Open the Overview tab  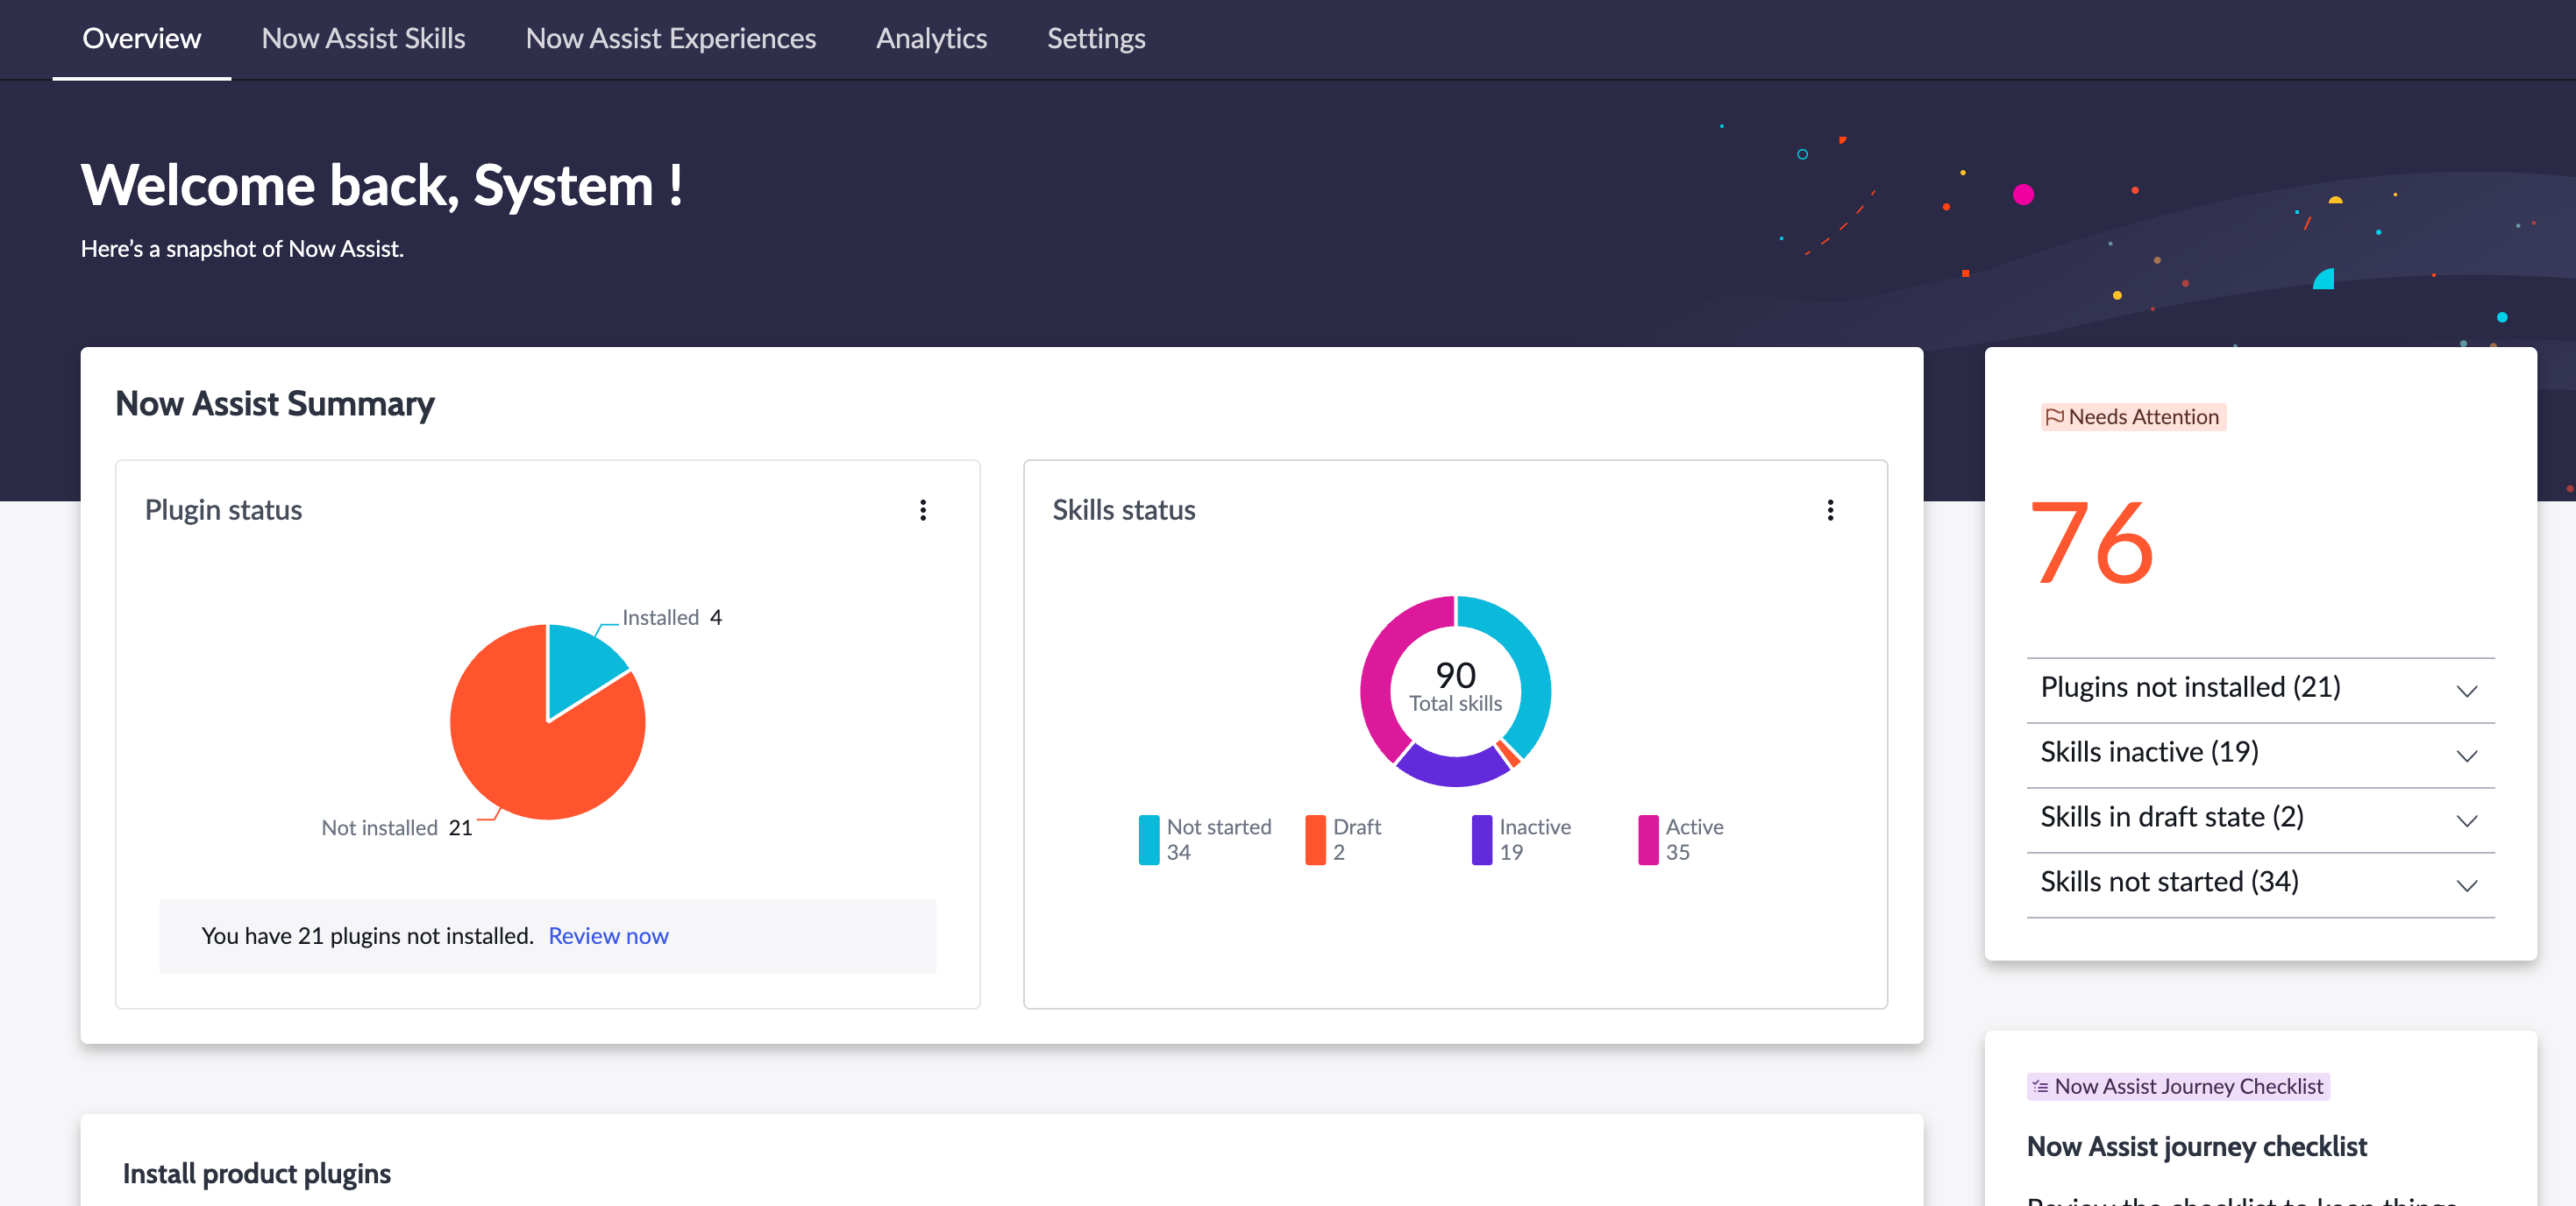pyautogui.click(x=141, y=39)
